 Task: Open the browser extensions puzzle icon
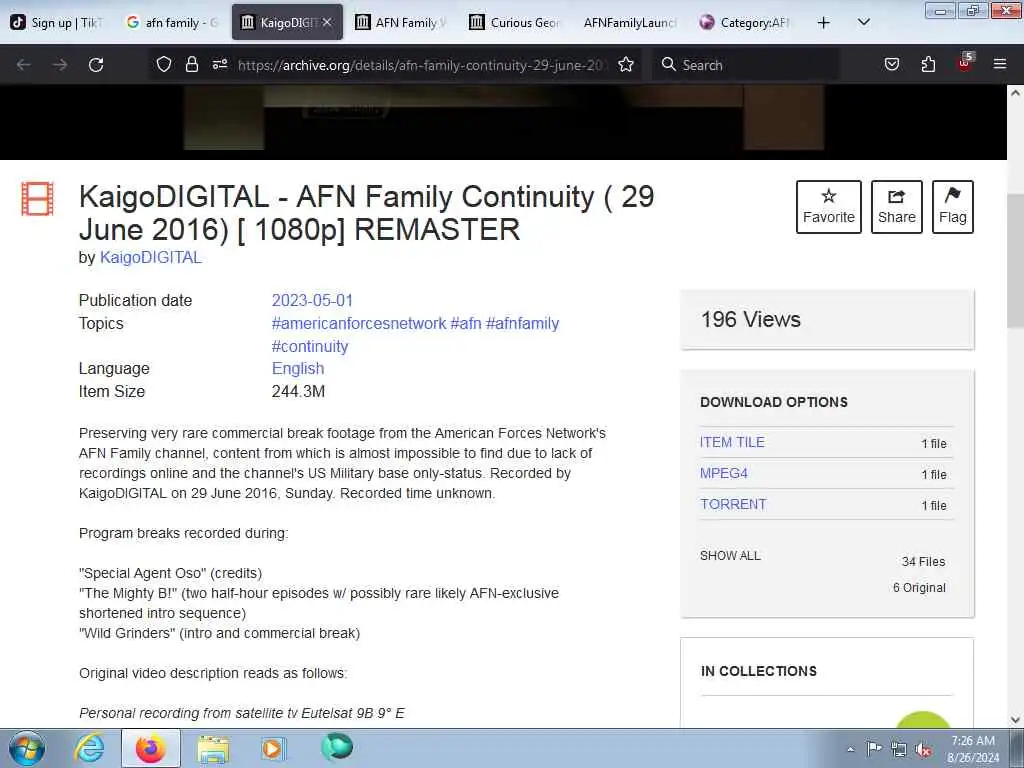coord(928,64)
